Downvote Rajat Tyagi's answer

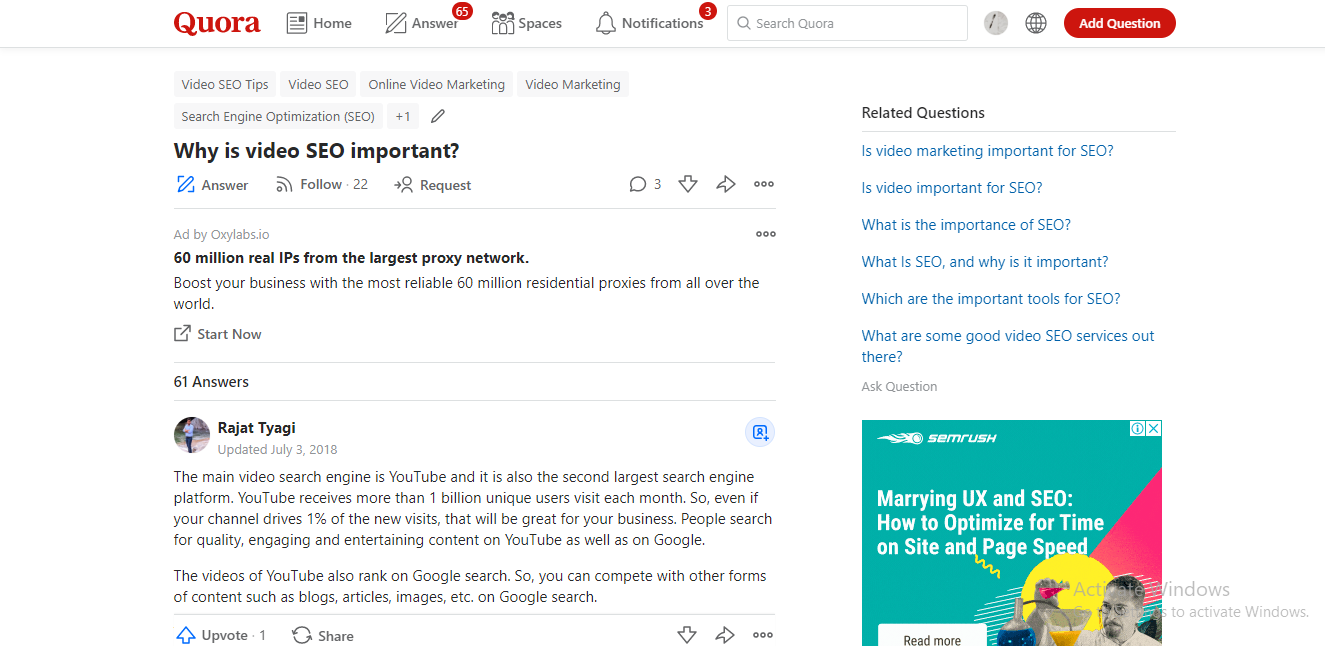[x=687, y=635]
